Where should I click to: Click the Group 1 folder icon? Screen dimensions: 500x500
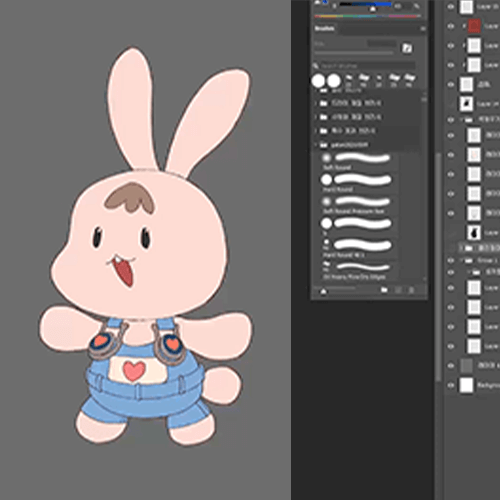tap(469, 260)
